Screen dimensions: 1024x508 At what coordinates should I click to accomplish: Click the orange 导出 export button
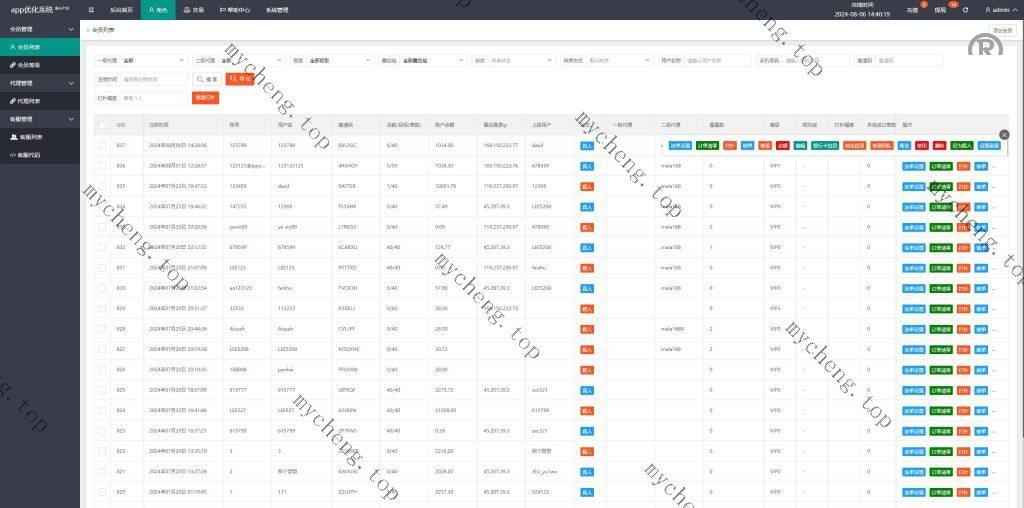(239, 79)
